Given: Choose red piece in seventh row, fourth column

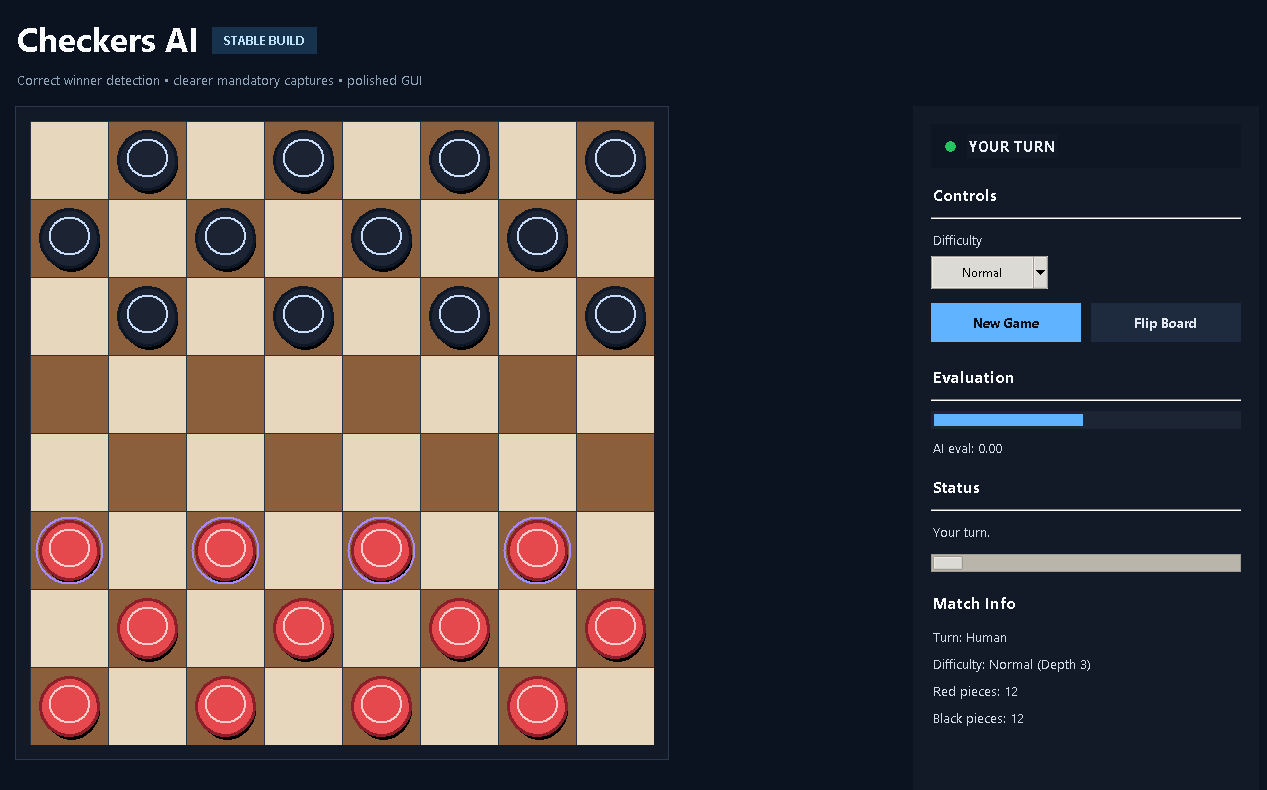Looking at the screenshot, I should click(x=304, y=628).
